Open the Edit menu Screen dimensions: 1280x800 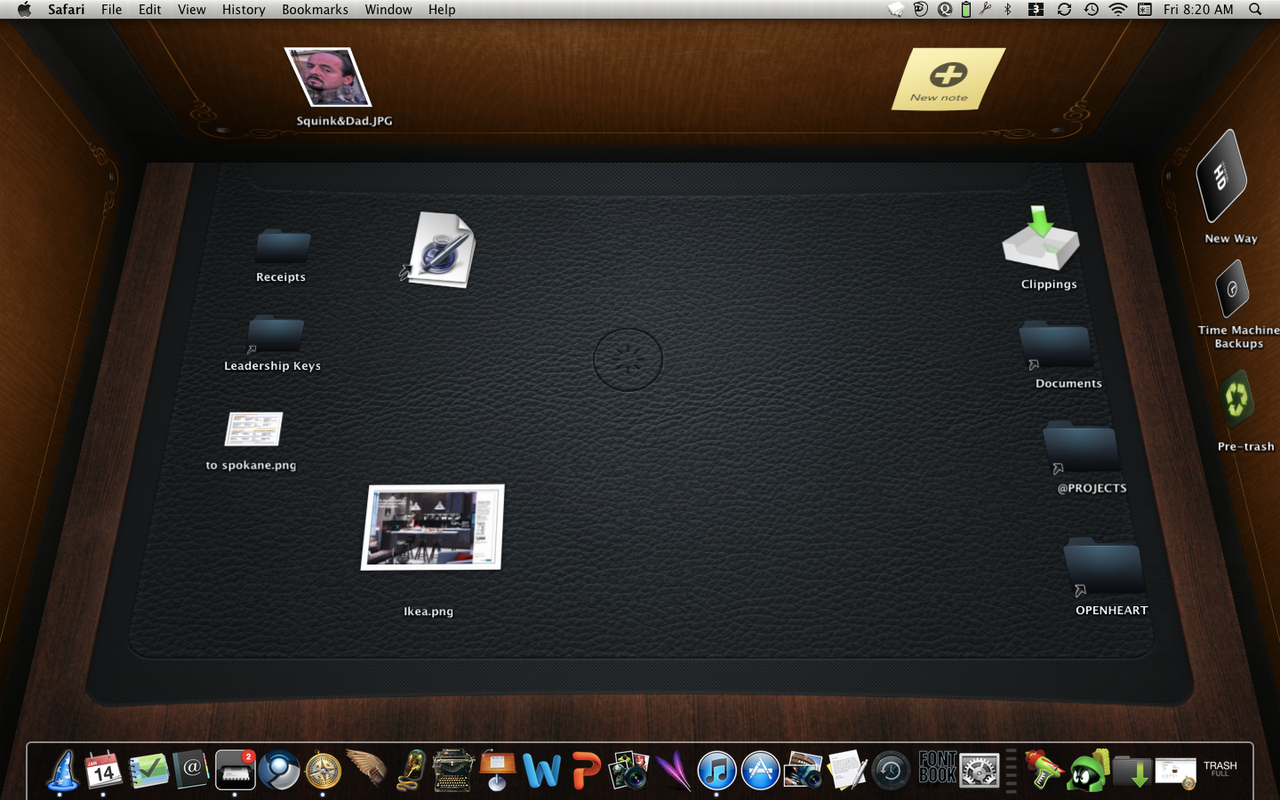150,9
